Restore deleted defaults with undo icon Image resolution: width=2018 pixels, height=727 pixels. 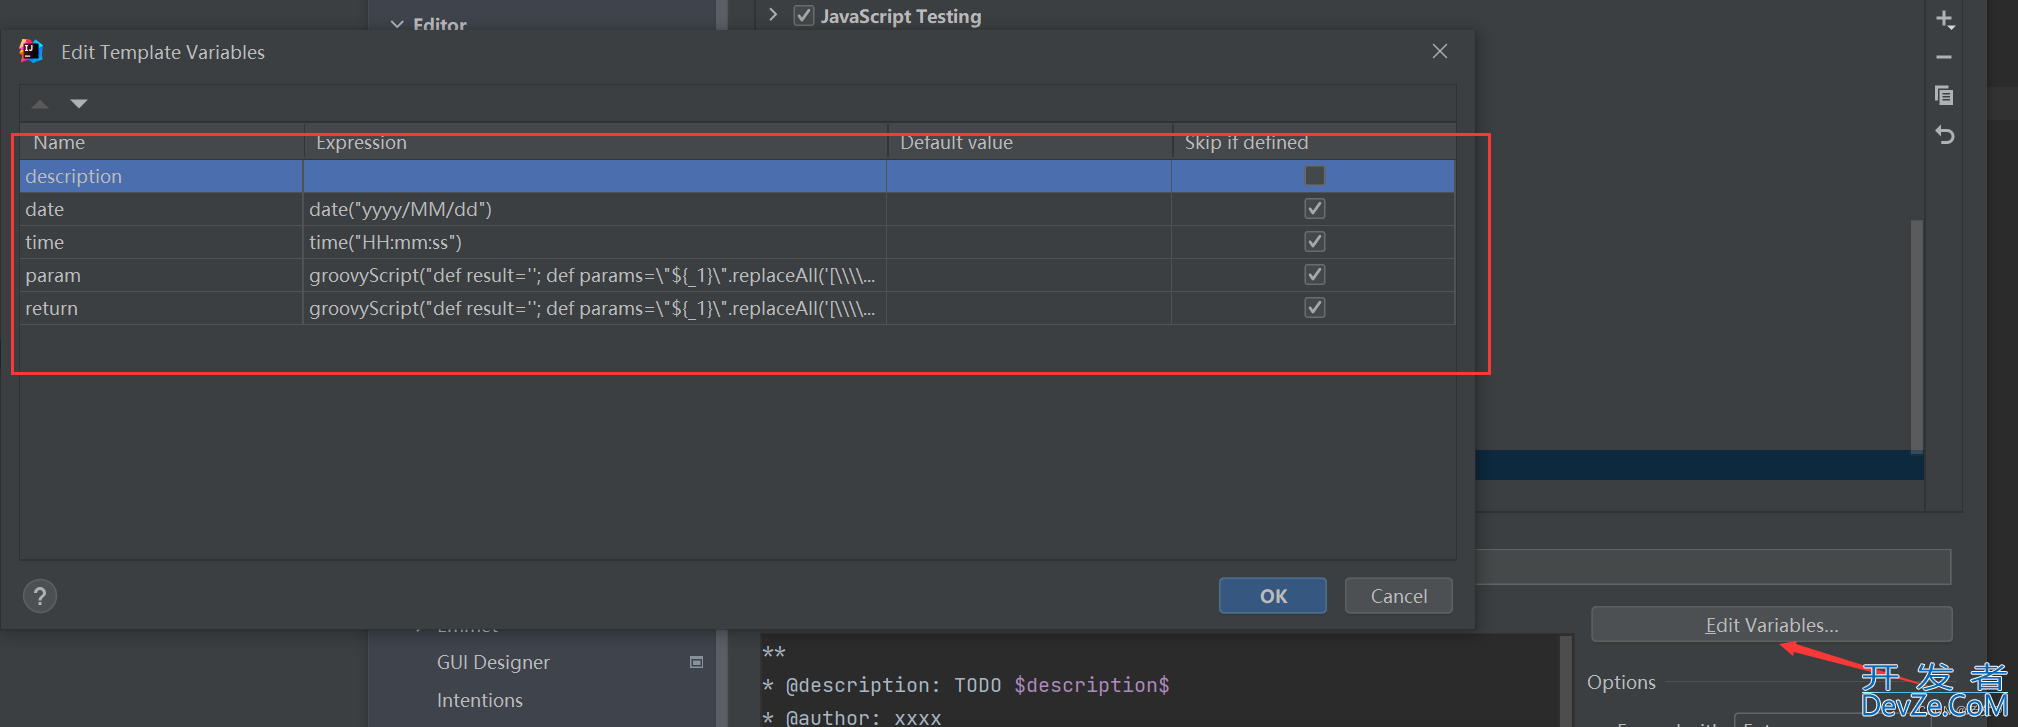pyautogui.click(x=1944, y=135)
